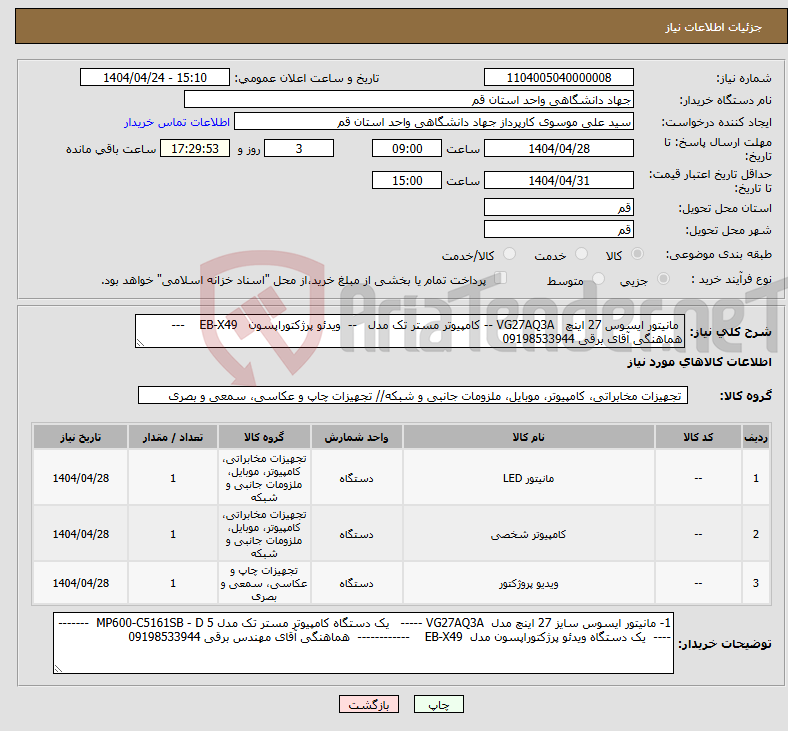This screenshot has width=788, height=731.
Task: Click the گروه کالا field
Action: point(413,395)
